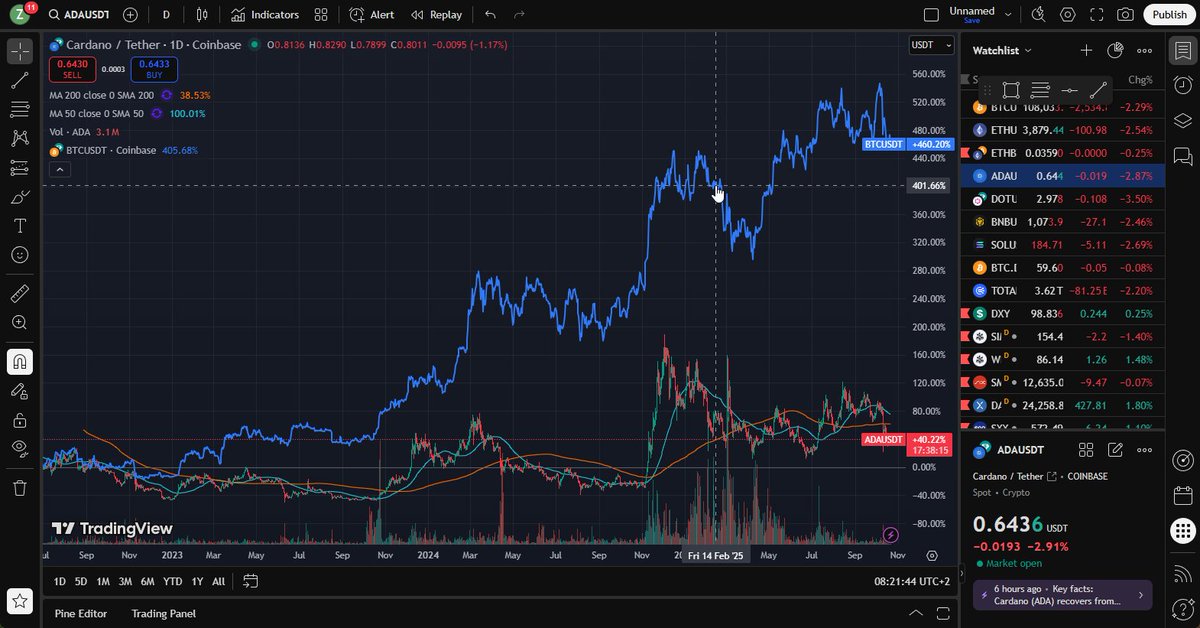Open the go to date calendar
Image resolution: width=1200 pixels, height=628 pixels.
point(250,581)
